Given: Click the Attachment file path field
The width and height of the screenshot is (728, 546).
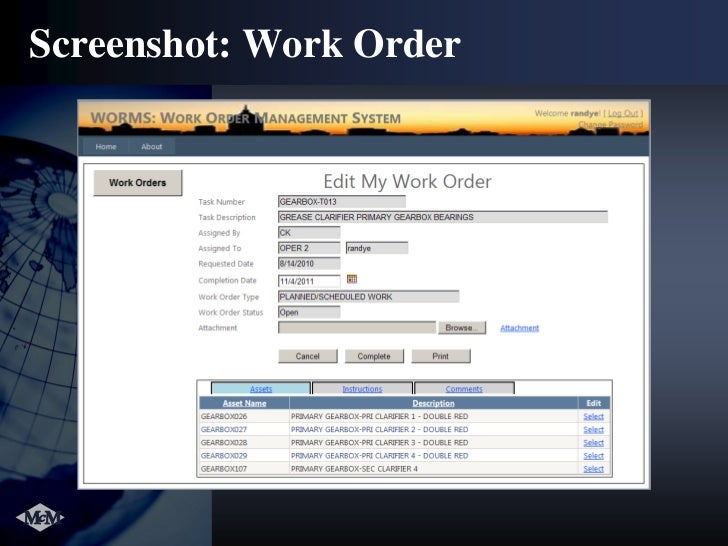Looking at the screenshot, I should click(x=357, y=327).
